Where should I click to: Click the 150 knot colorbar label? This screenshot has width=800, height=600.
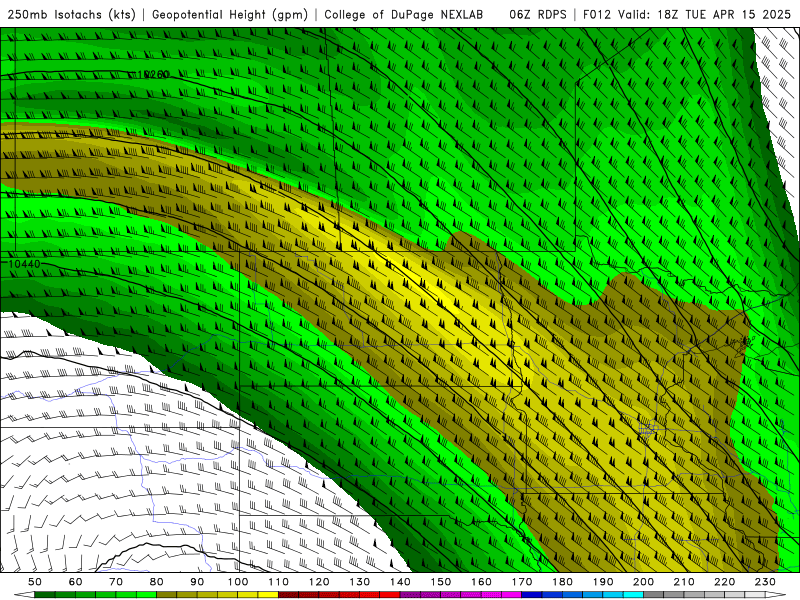(x=441, y=582)
